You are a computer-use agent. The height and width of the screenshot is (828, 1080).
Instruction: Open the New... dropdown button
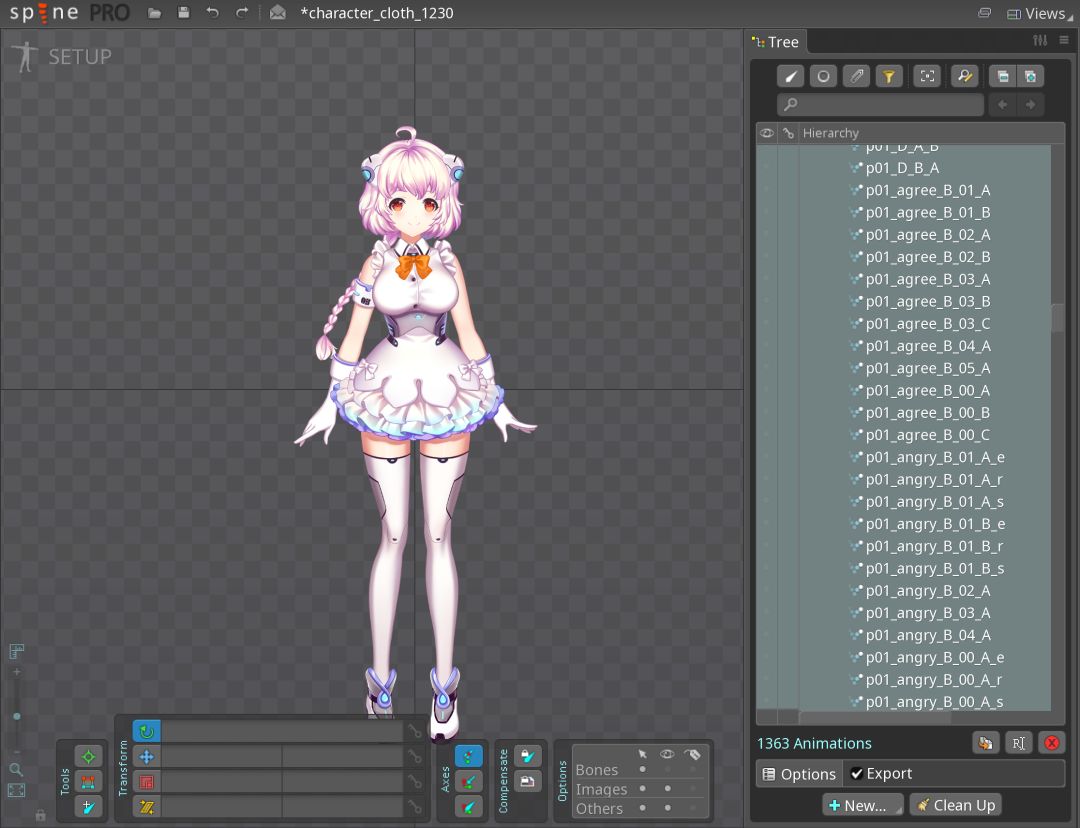[862, 805]
